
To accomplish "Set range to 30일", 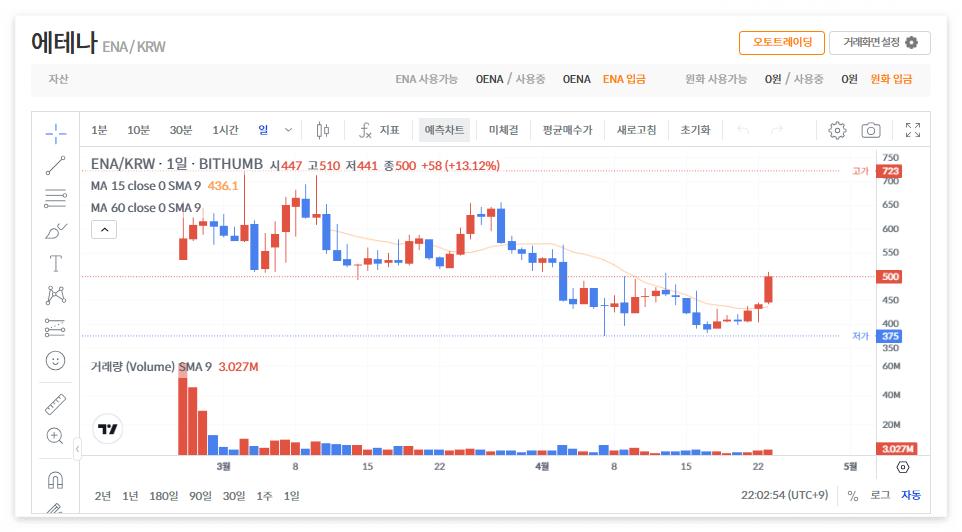I will (234, 496).
